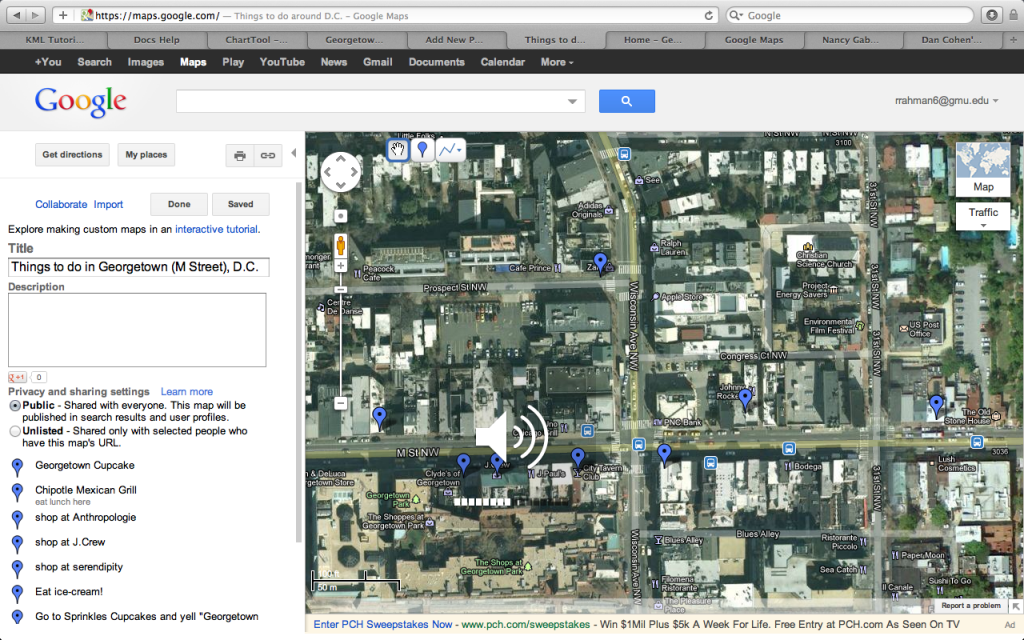The width and height of the screenshot is (1024, 640).
Task: Select shop at J.Crew list item
Action: click(70, 542)
